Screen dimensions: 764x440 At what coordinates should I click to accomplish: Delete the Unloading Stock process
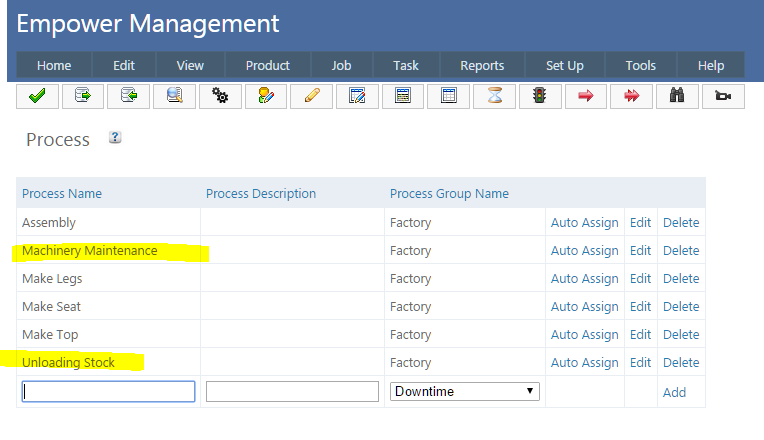click(681, 363)
